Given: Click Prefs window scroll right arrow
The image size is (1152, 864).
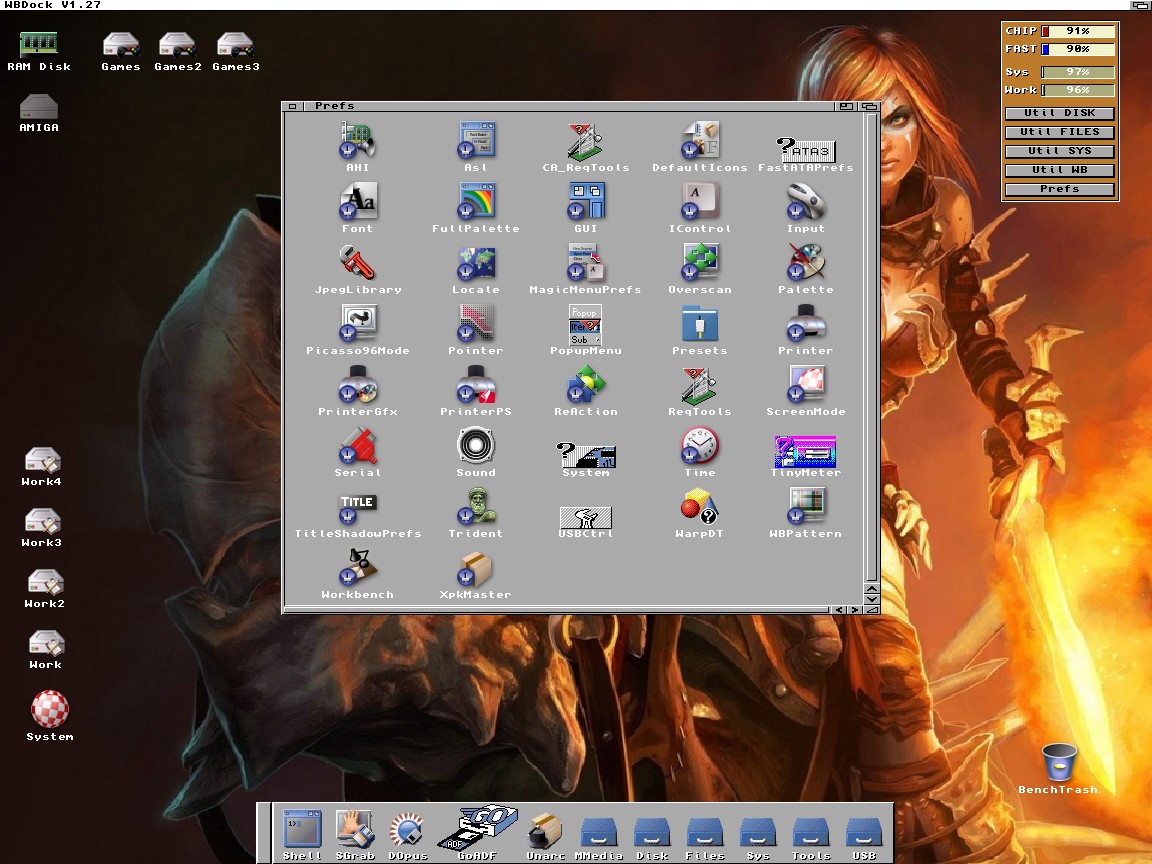Looking at the screenshot, I should point(854,610).
